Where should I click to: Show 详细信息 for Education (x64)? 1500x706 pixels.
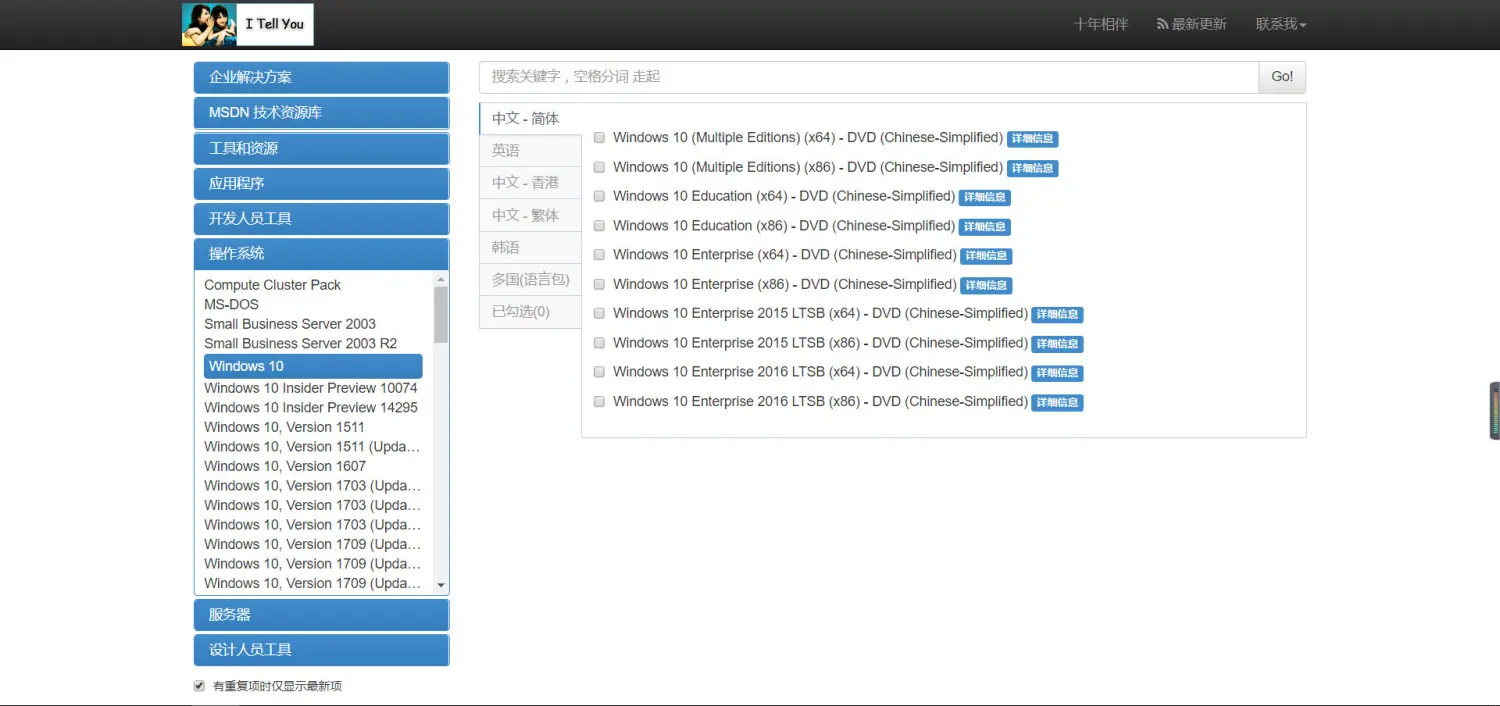[984, 197]
